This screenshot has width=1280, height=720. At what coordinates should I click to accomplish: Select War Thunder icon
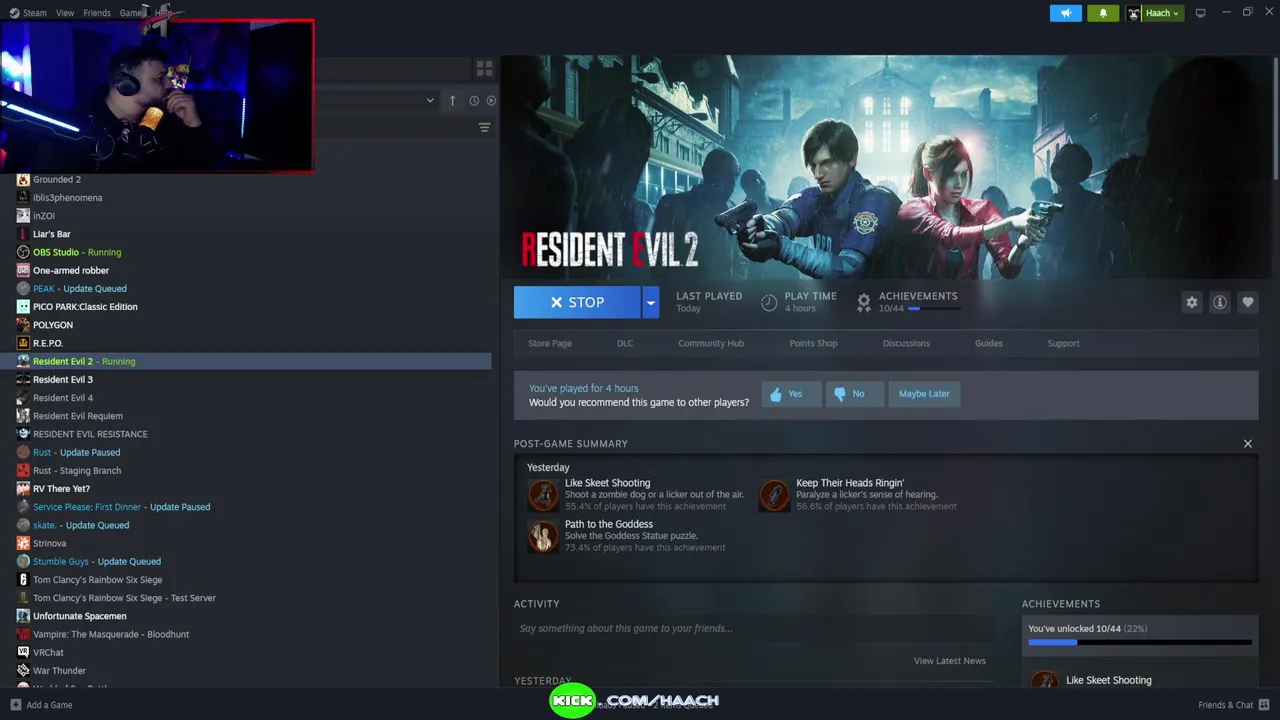click(23, 670)
